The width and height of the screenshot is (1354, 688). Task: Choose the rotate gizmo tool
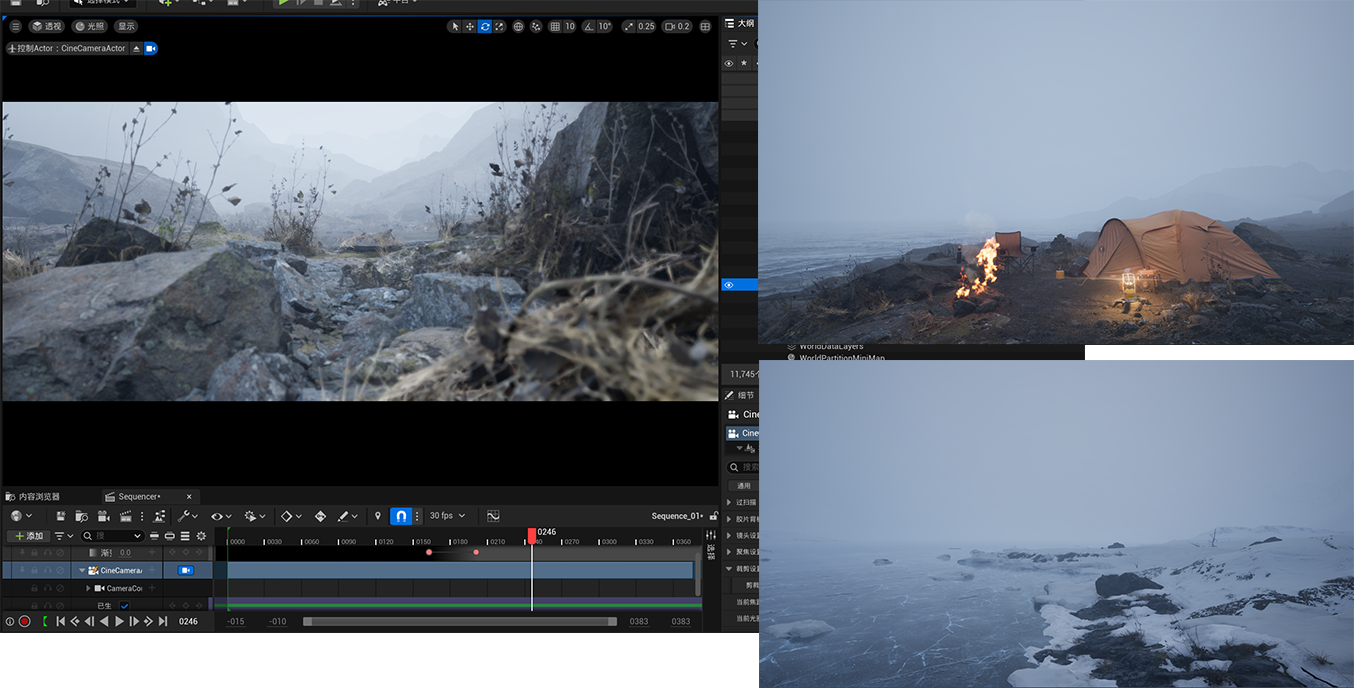[x=485, y=26]
